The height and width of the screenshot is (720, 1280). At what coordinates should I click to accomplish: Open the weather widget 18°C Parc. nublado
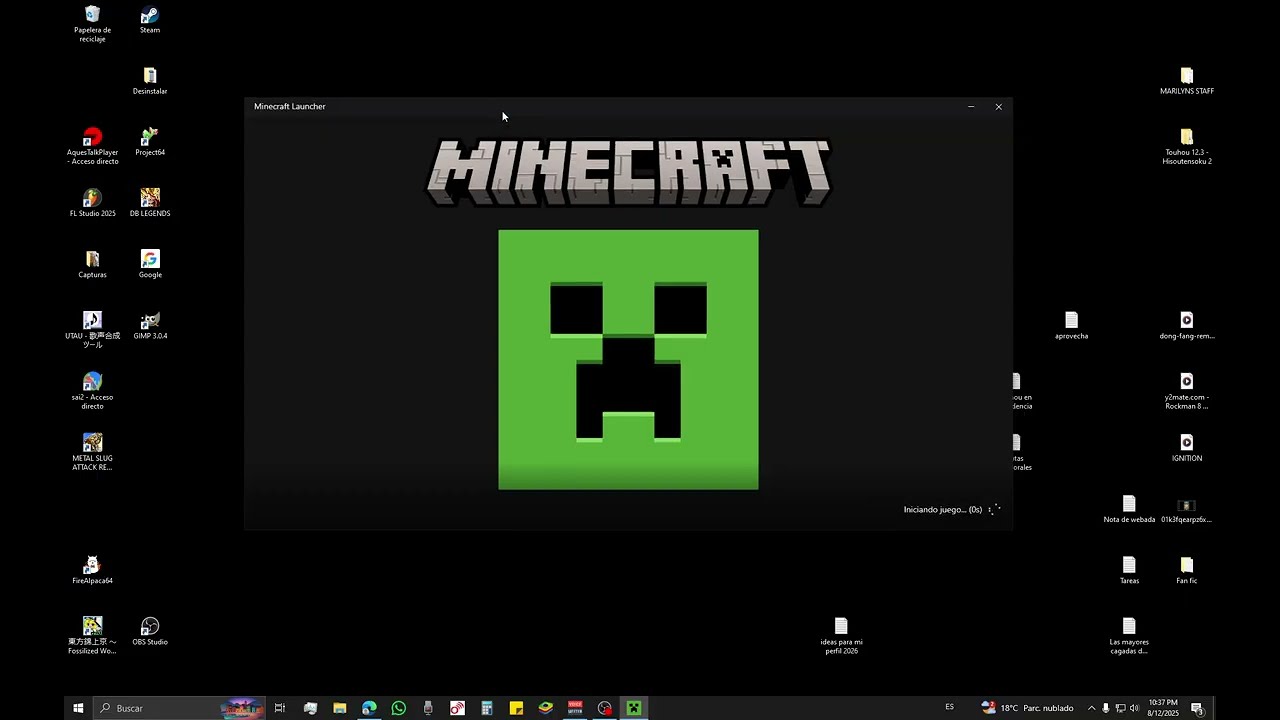coord(1028,708)
